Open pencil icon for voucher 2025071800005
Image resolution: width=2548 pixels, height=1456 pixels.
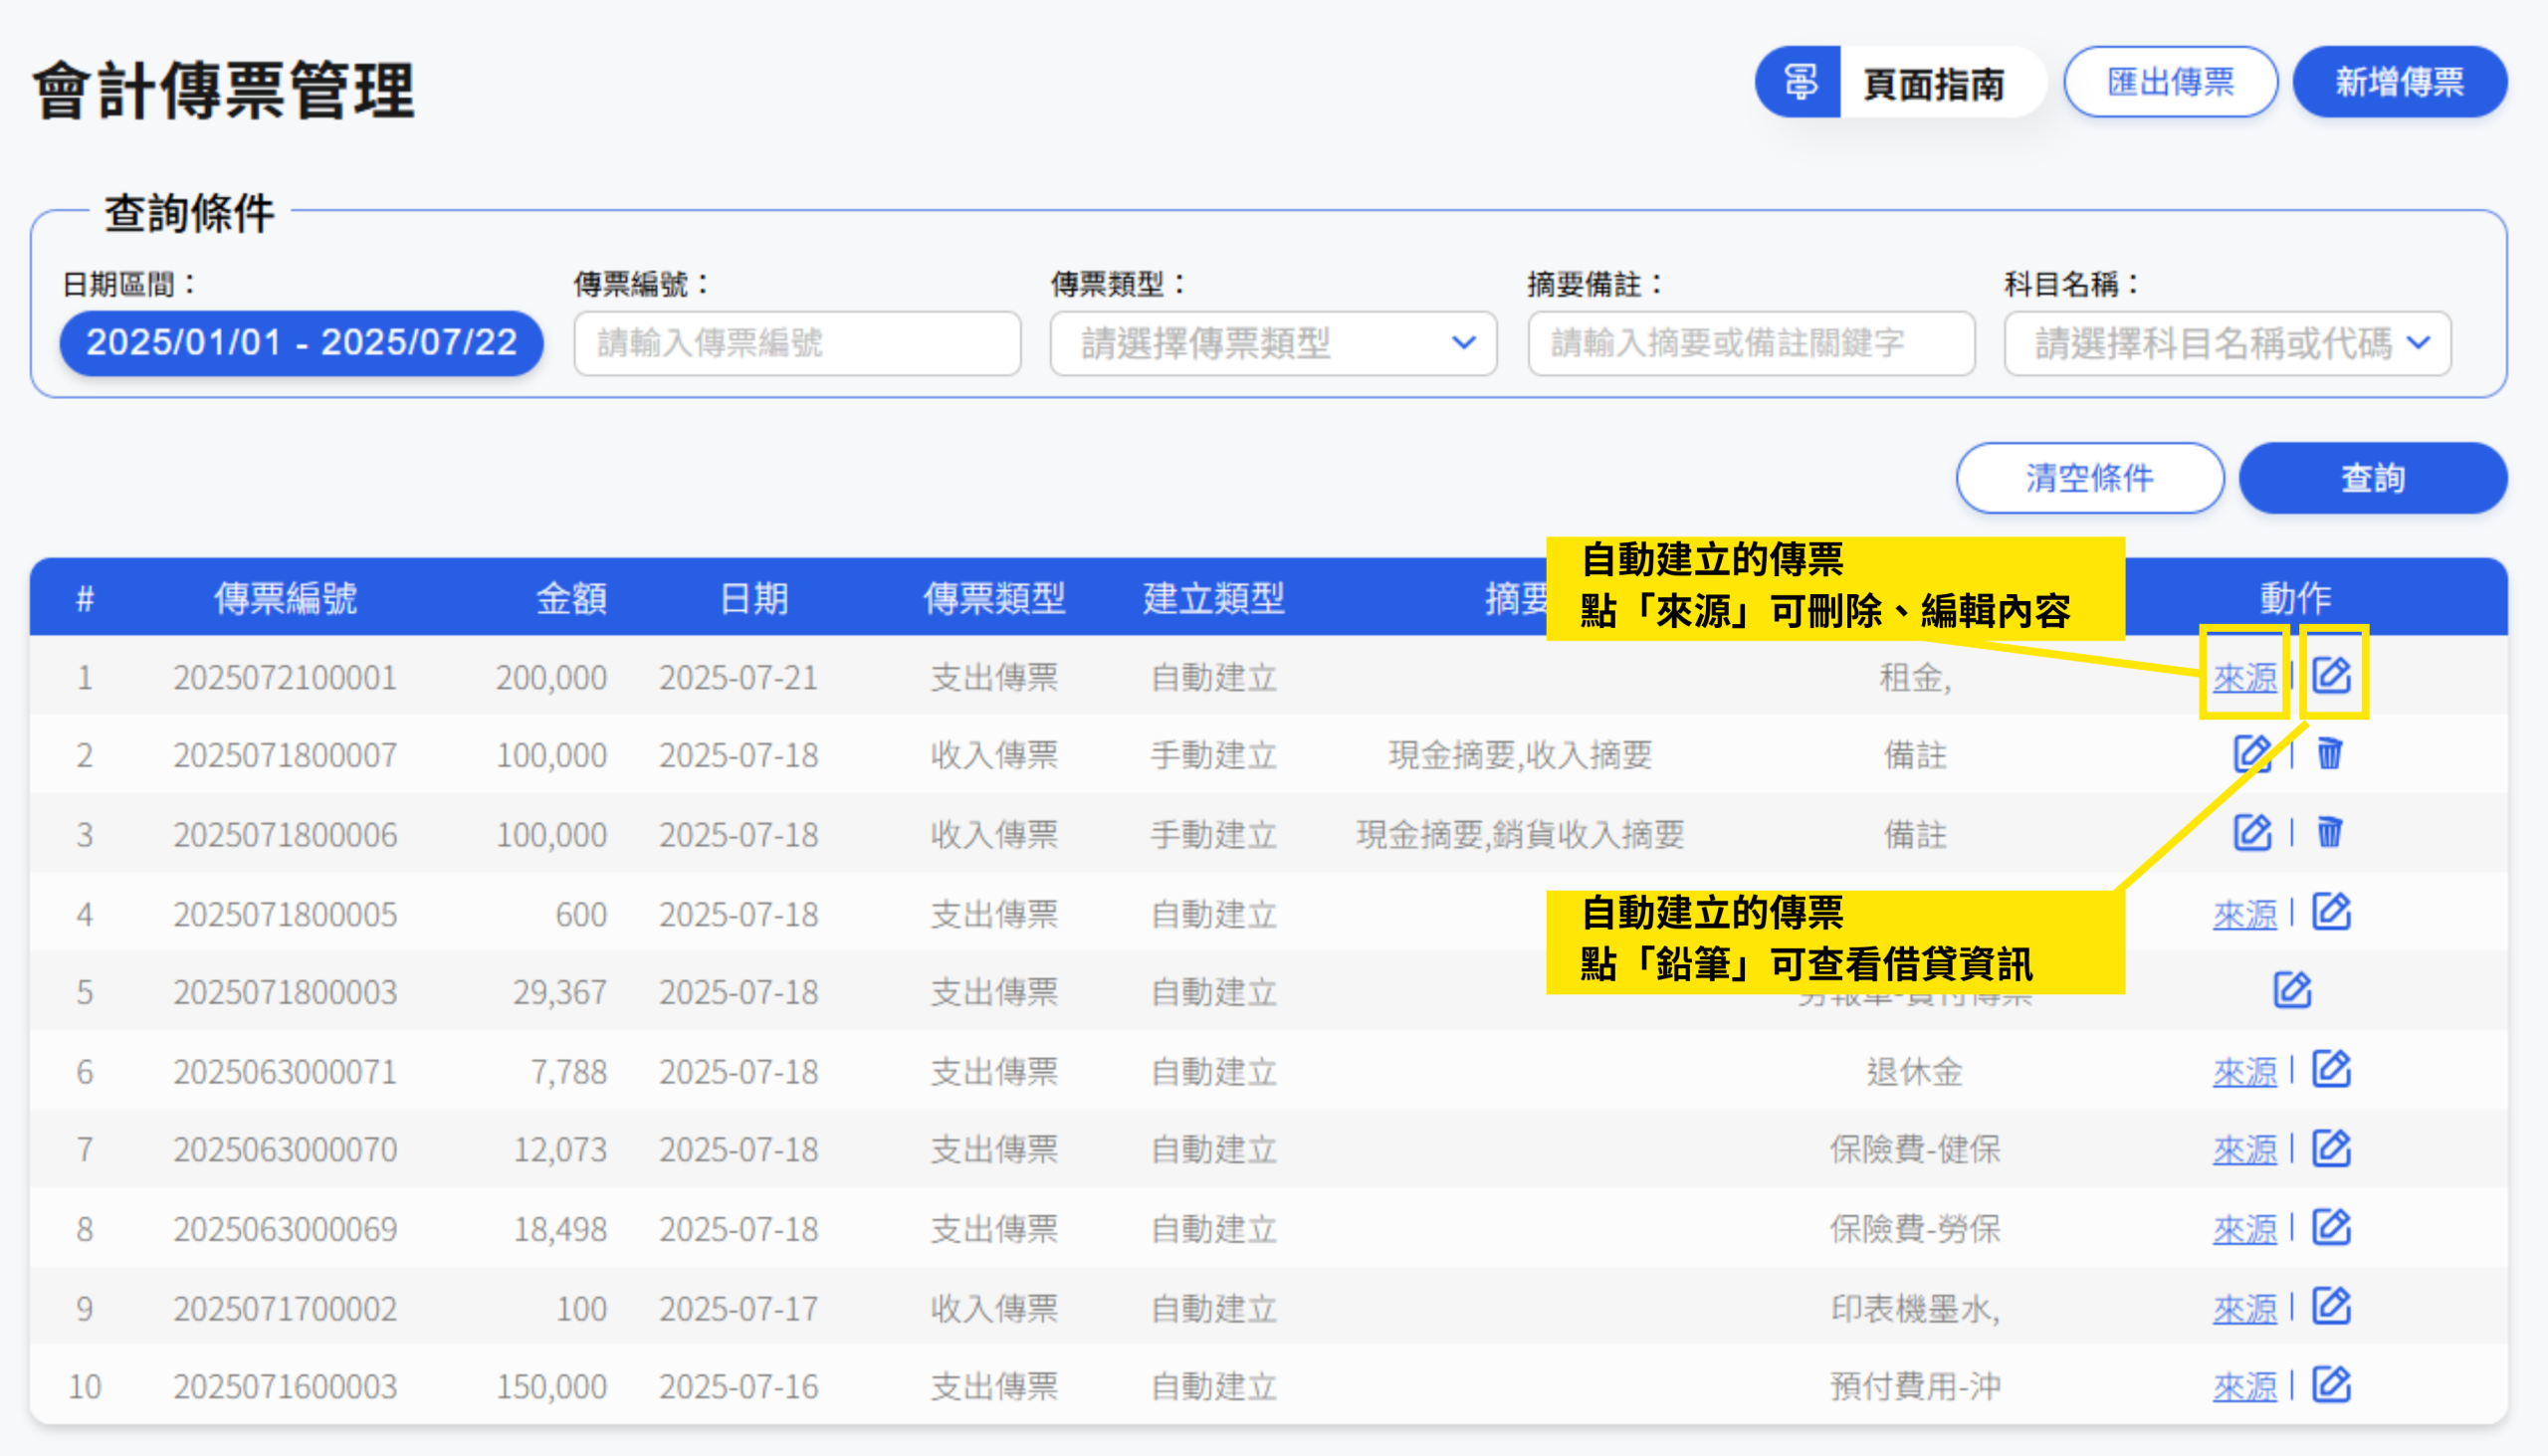pos(2331,912)
